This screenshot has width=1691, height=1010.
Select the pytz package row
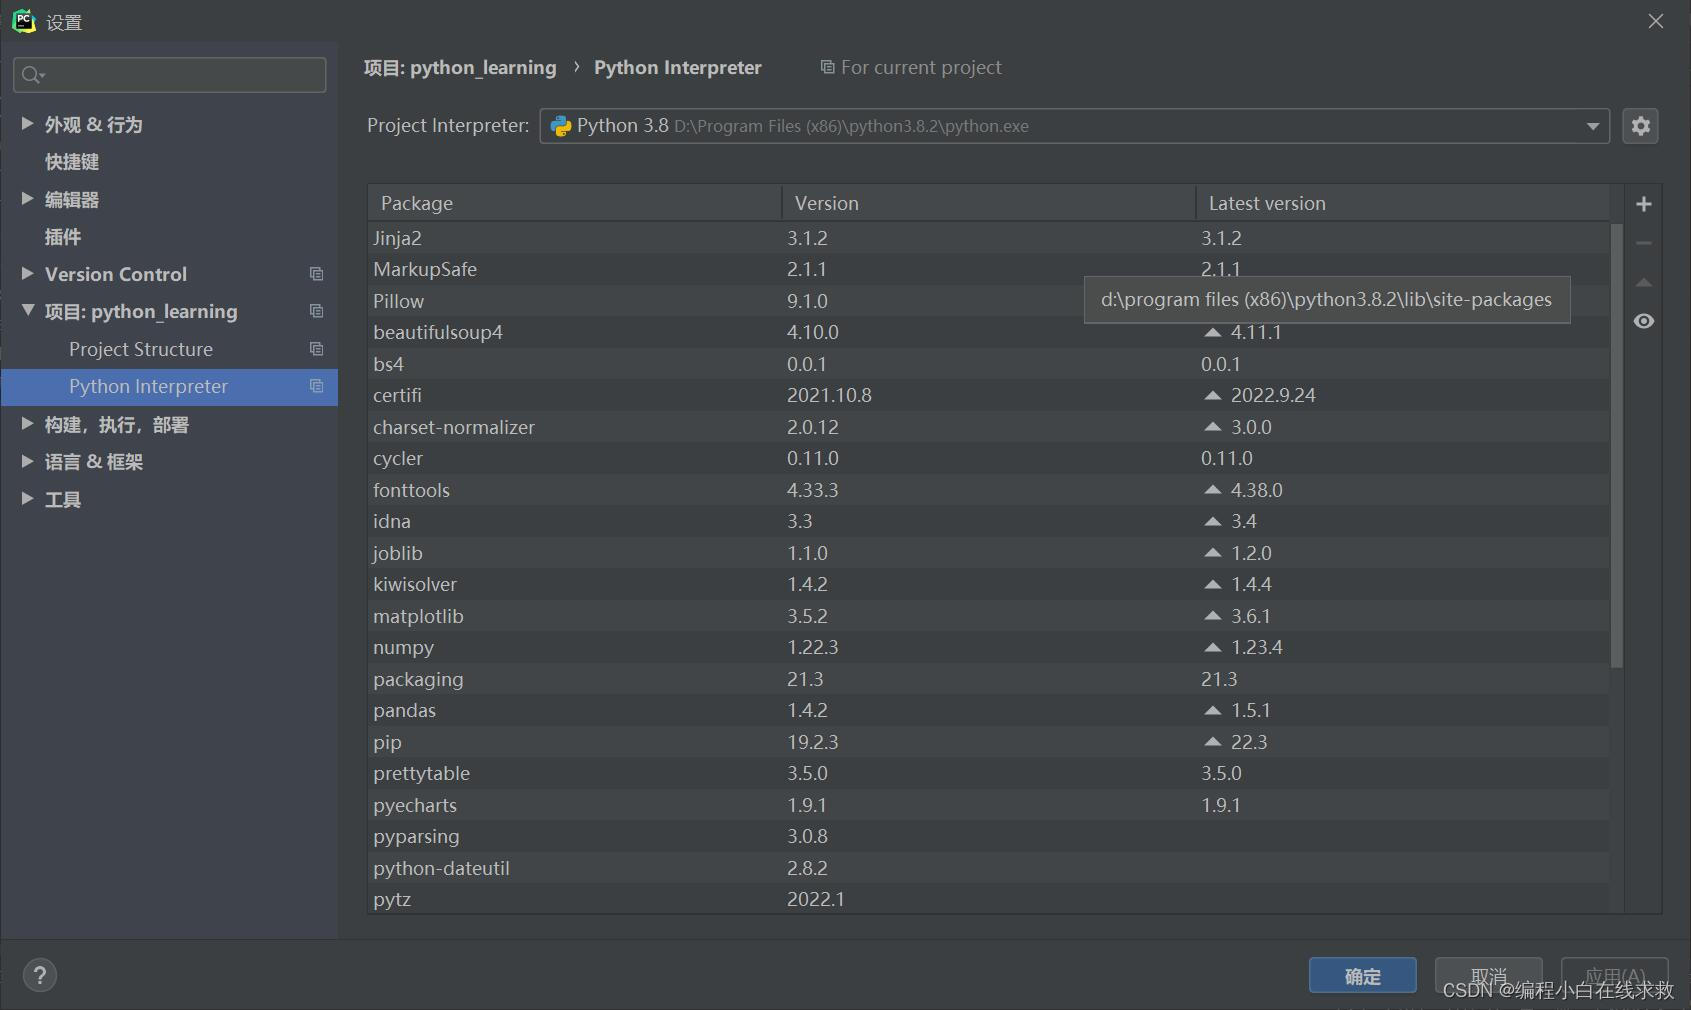[x=988, y=899]
